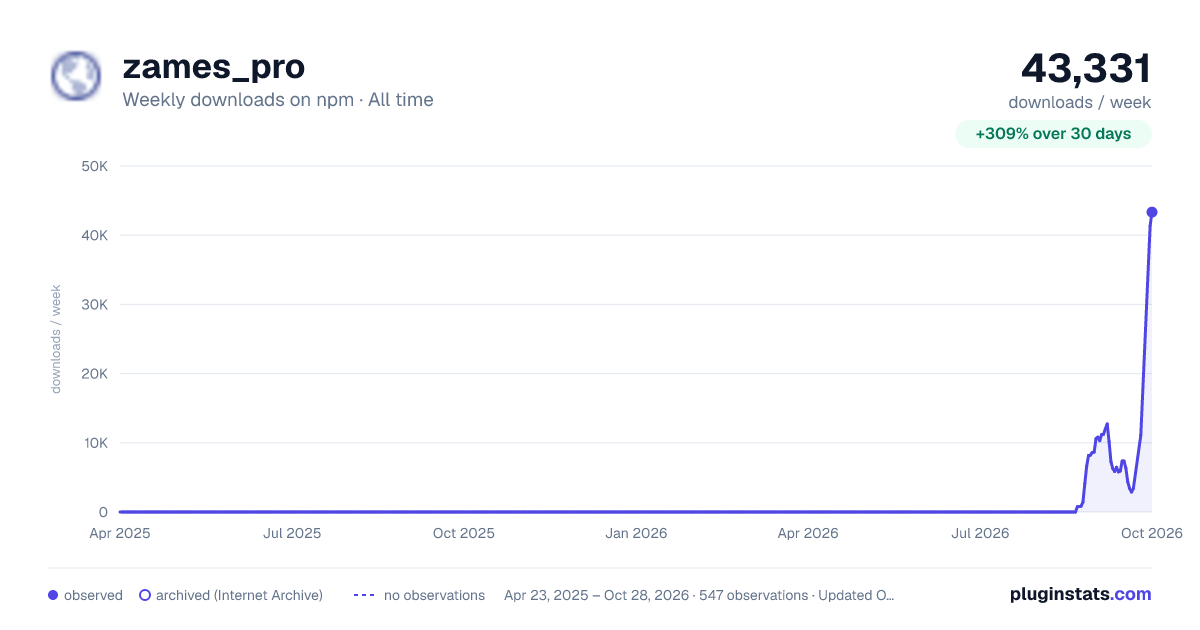Click the zames_pro package title
The width and height of the screenshot is (1200, 630).
coord(213,67)
